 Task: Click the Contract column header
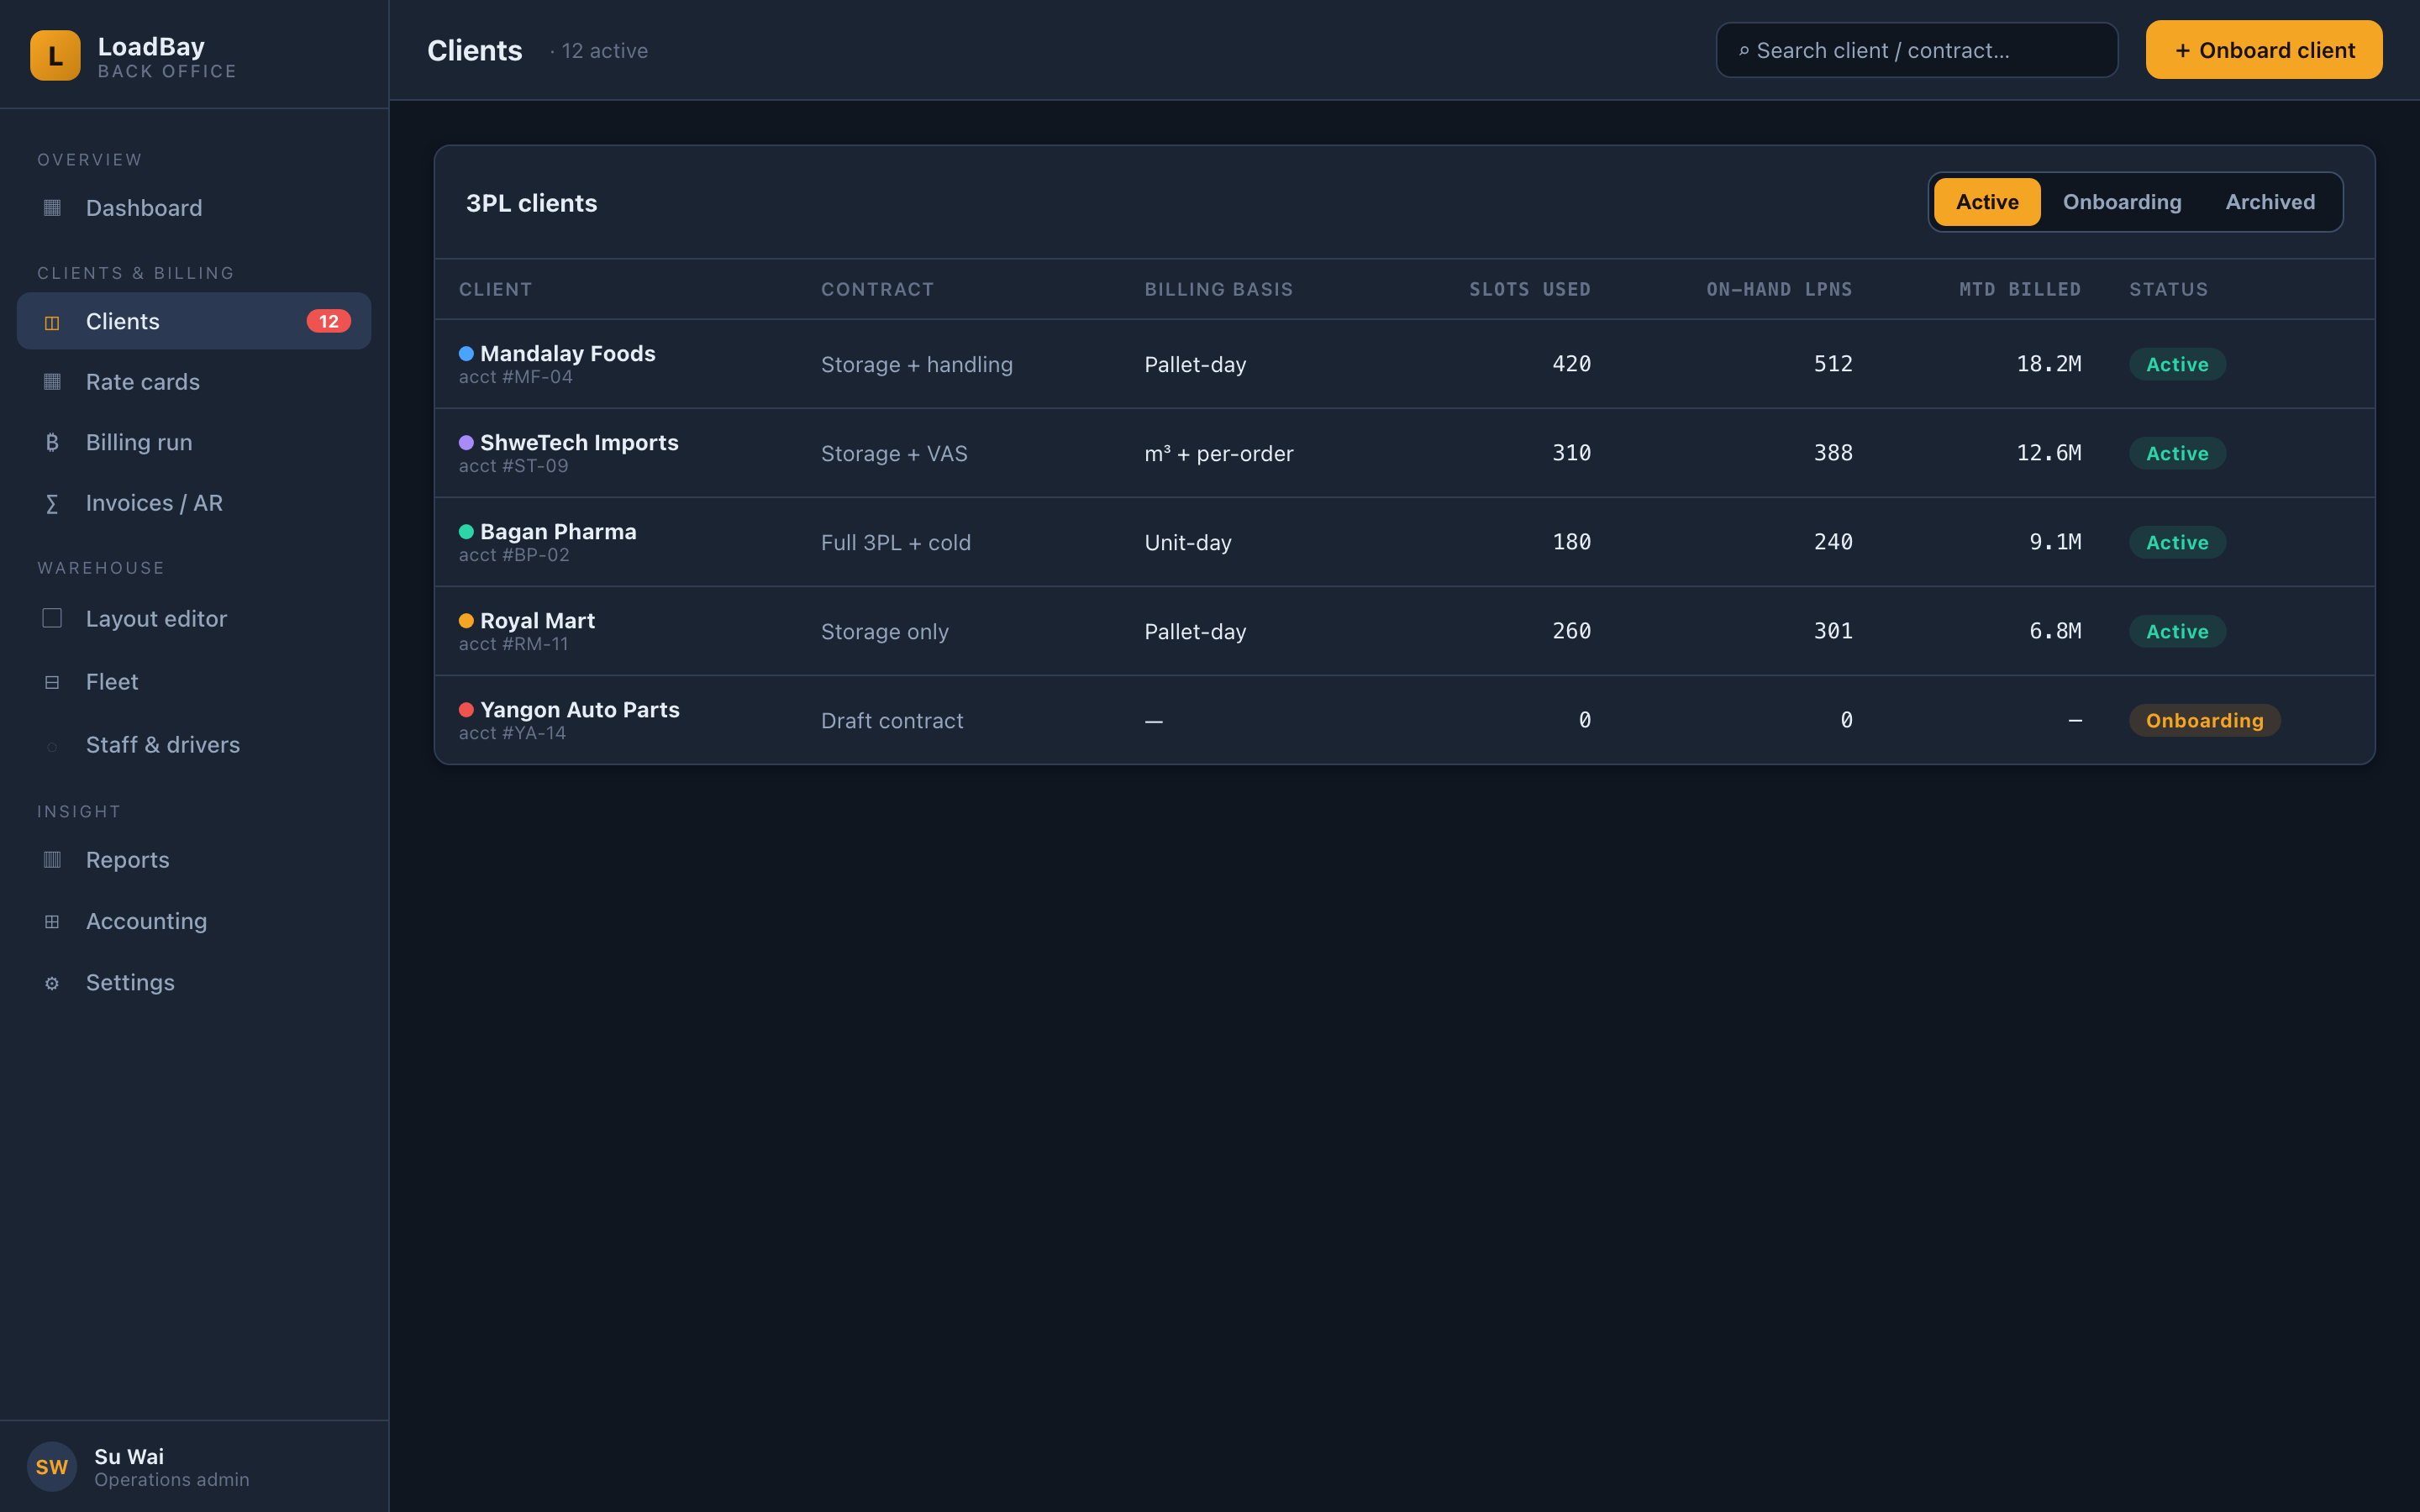pyautogui.click(x=877, y=289)
